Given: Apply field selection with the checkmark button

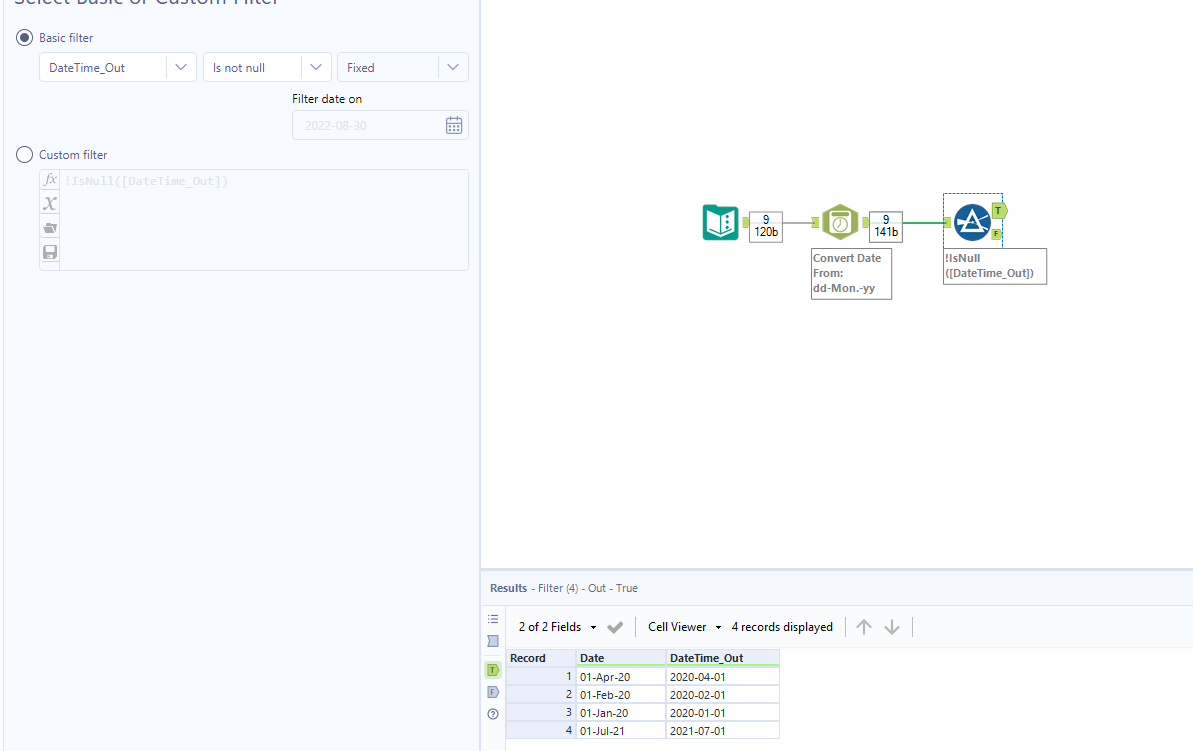Looking at the screenshot, I should [x=614, y=627].
